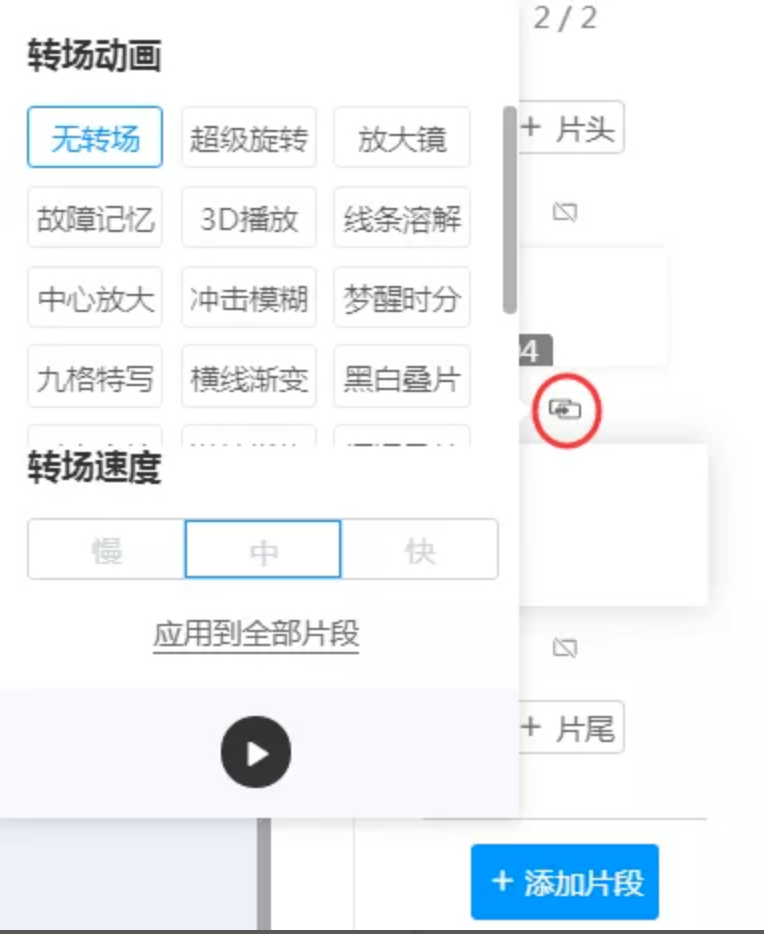Choose 线条溶解 transition

pyautogui.click(x=402, y=217)
